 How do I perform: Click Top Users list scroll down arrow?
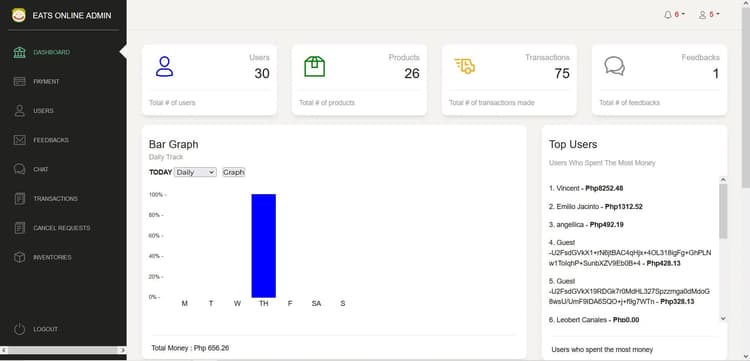(723, 318)
